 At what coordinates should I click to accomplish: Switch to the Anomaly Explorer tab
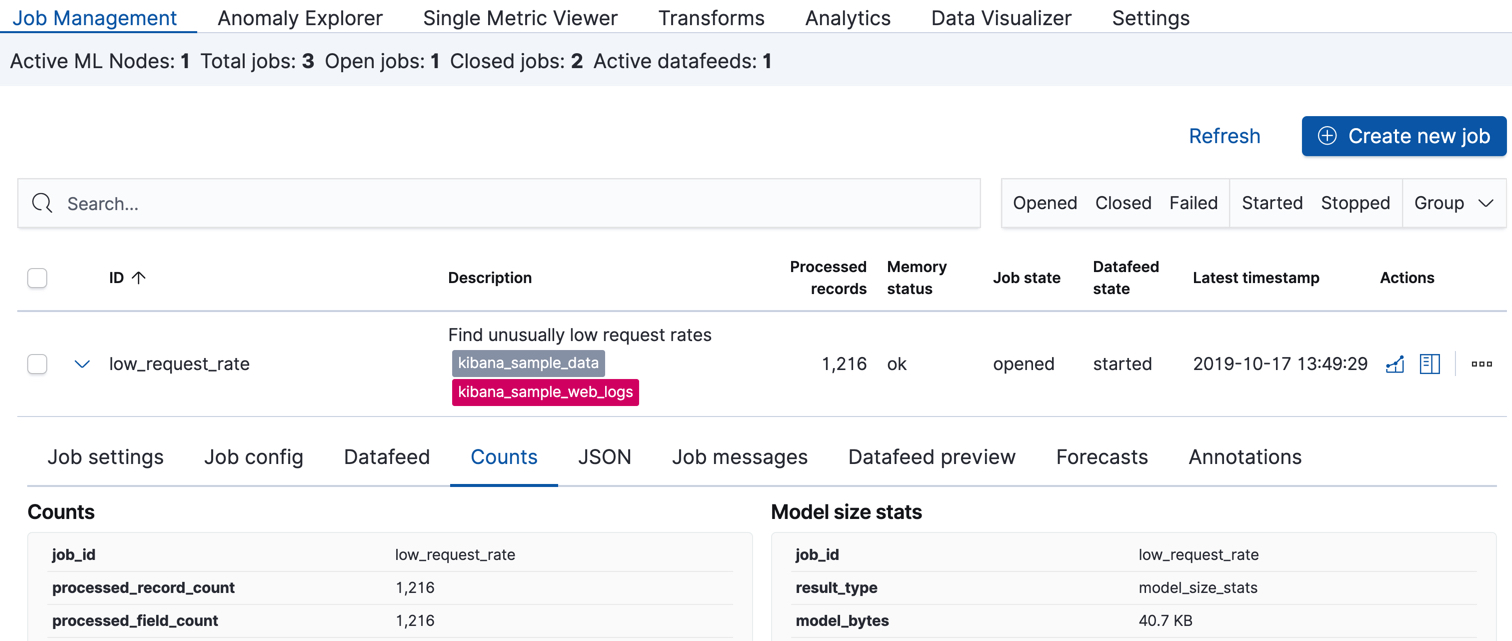[x=300, y=18]
